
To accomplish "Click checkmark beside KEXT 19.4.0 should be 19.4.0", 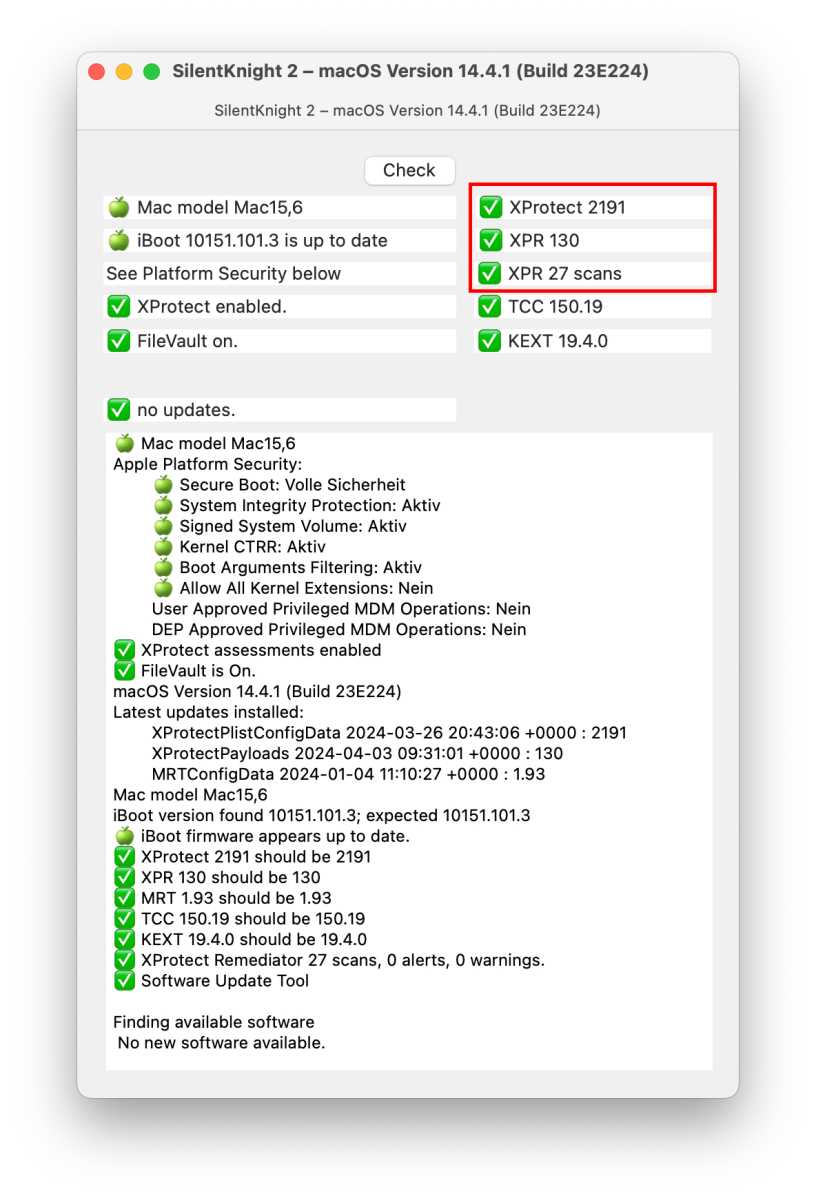I will coord(124,940).
